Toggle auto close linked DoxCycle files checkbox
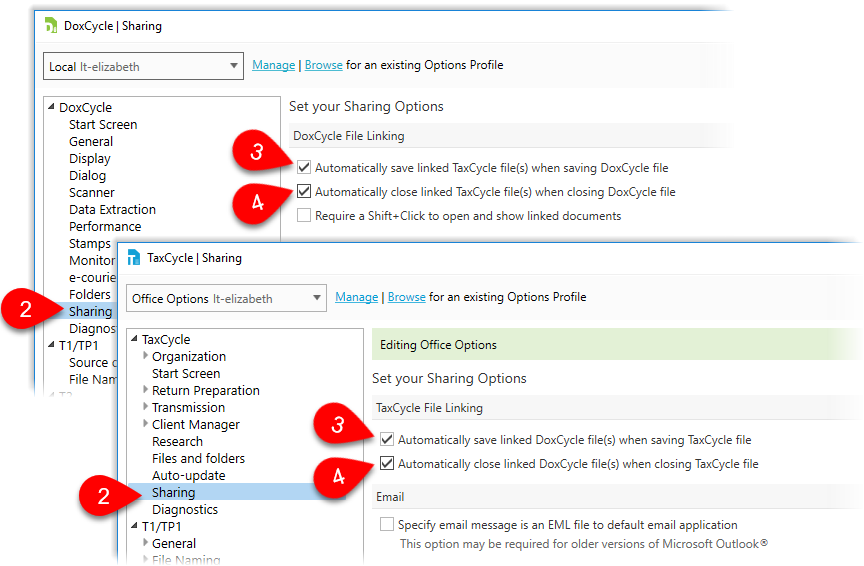 click(x=387, y=463)
